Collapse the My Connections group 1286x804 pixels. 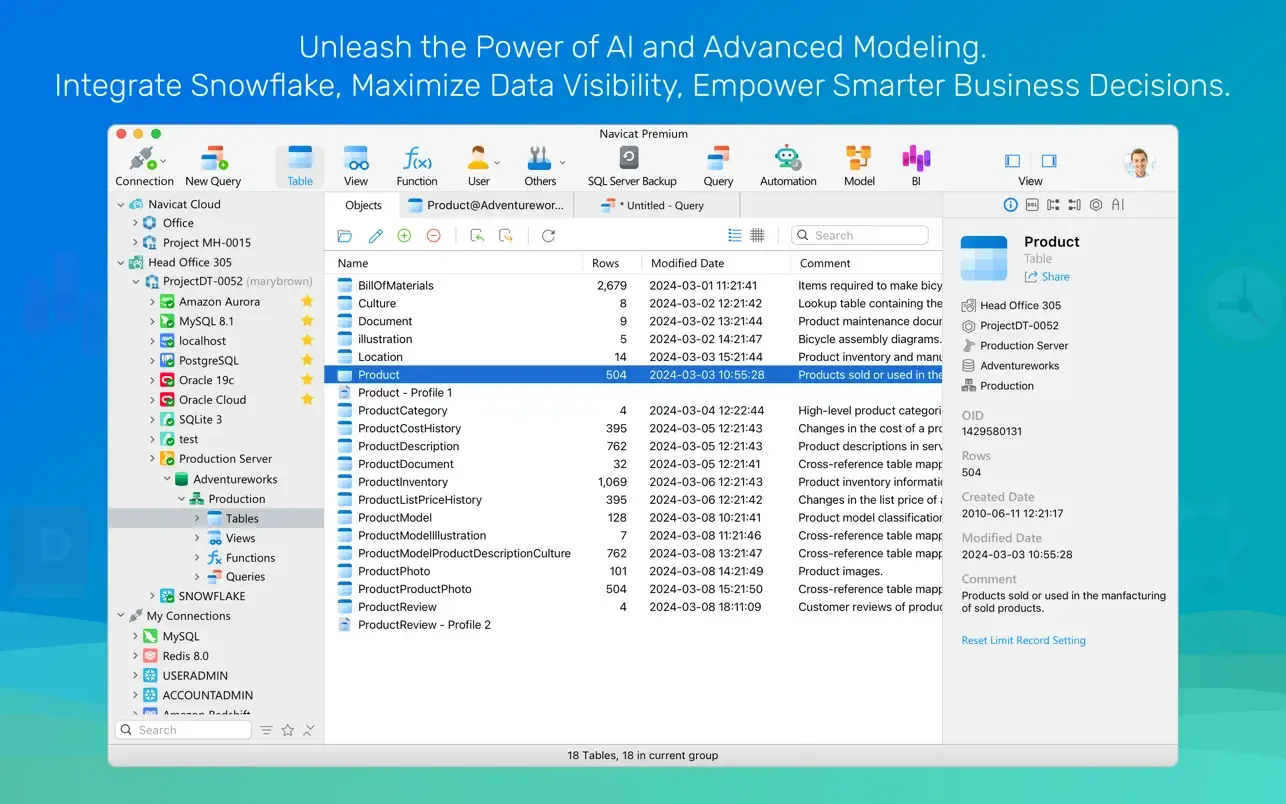pos(121,616)
